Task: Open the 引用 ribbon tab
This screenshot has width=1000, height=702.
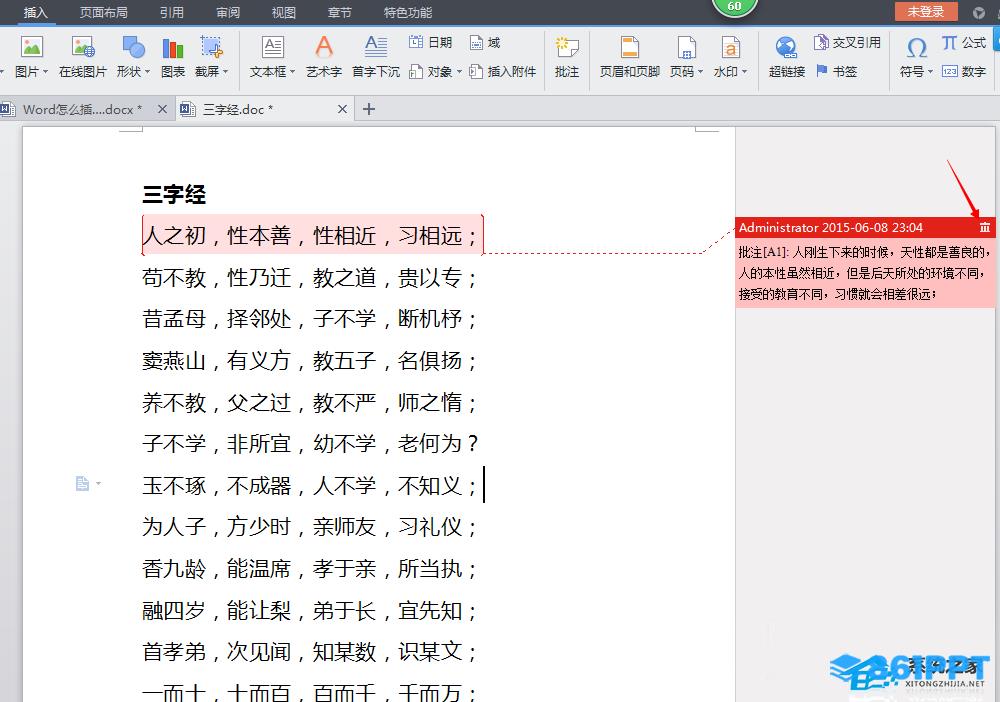Action: pos(172,12)
